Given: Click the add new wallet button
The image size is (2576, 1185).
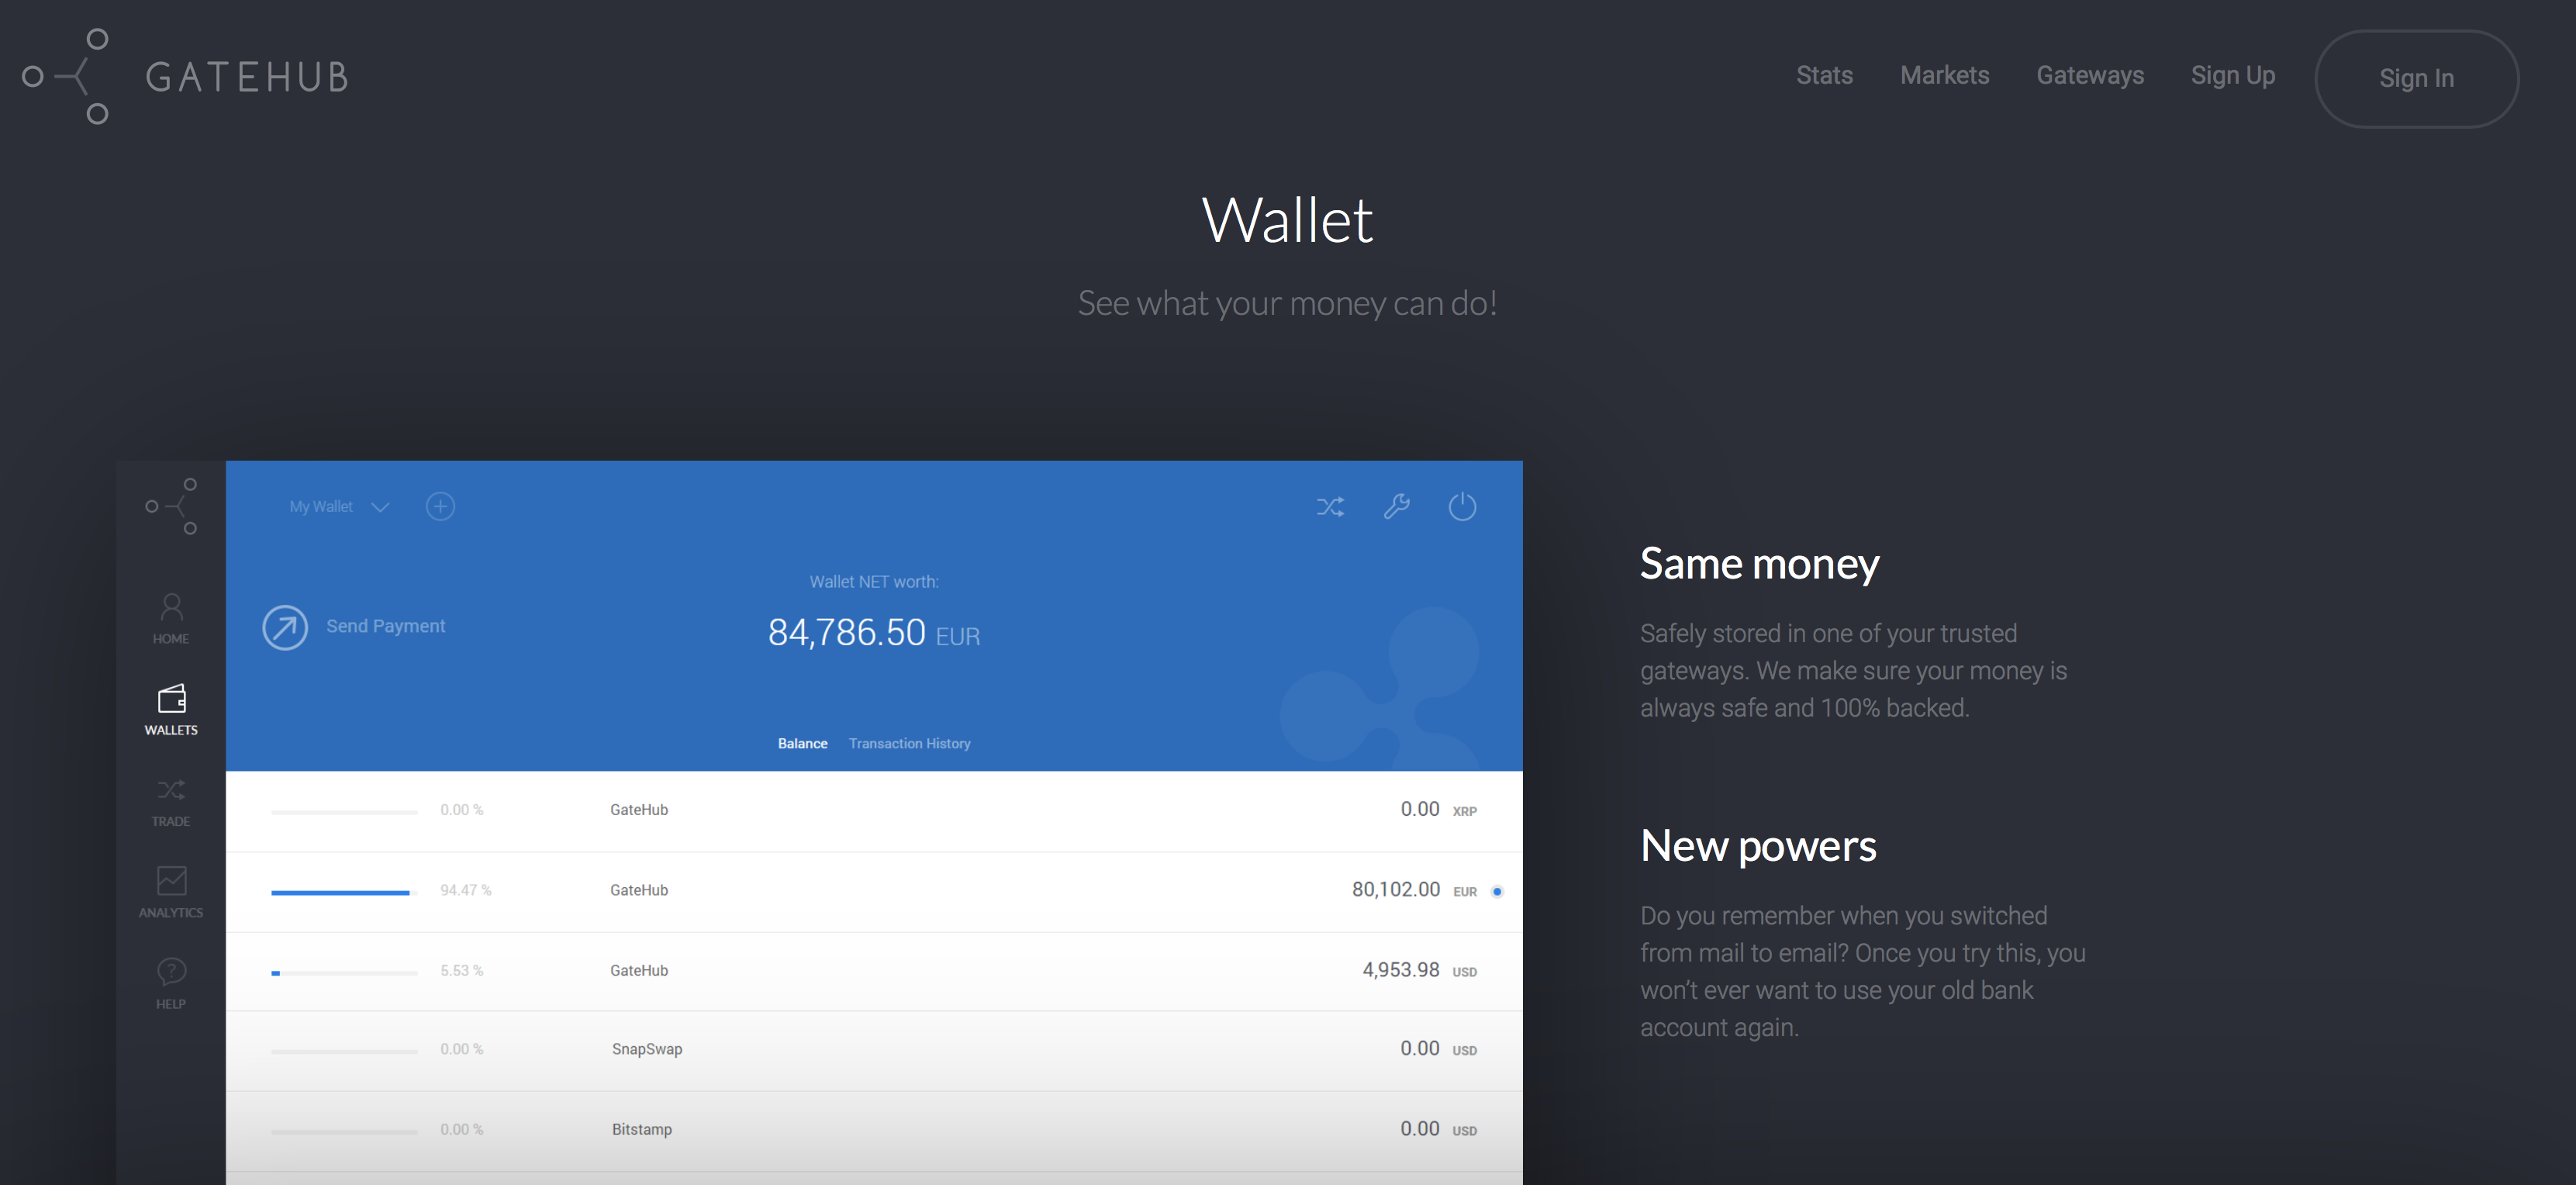Looking at the screenshot, I should point(442,506).
